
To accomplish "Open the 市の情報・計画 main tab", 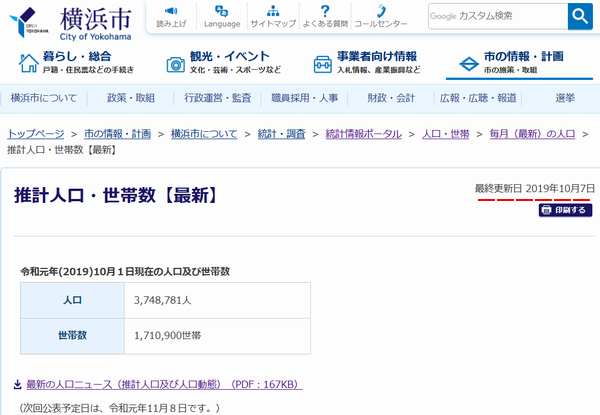I will point(519,62).
